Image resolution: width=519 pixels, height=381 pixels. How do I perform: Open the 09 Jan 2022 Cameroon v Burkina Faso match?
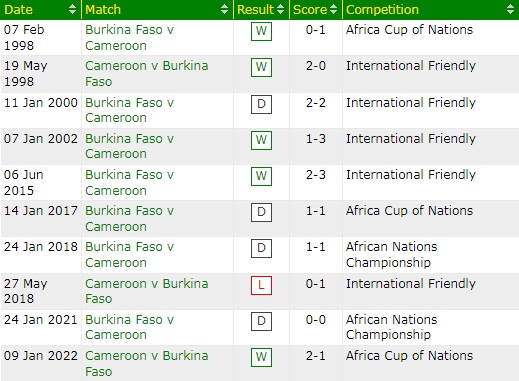tap(147, 363)
